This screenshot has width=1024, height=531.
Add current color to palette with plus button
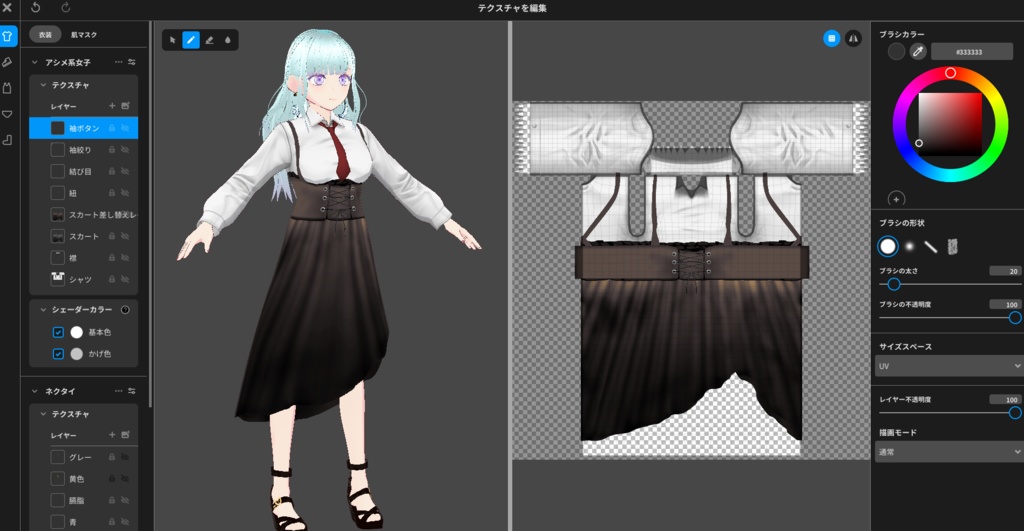pos(896,199)
